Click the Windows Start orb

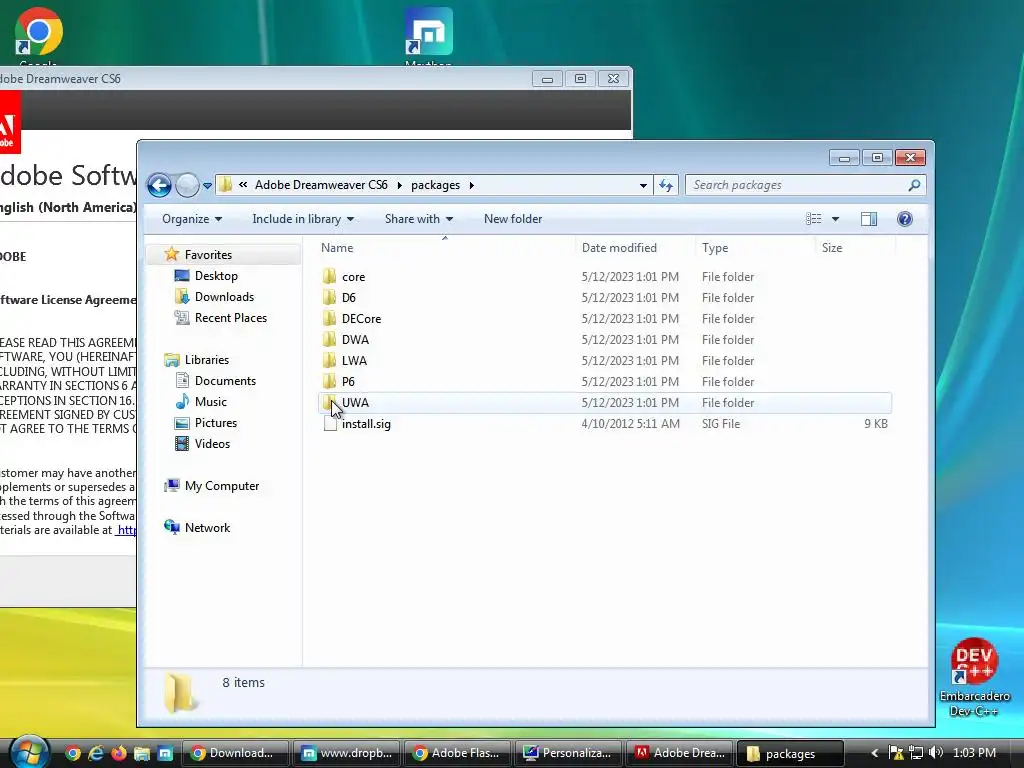click(29, 752)
